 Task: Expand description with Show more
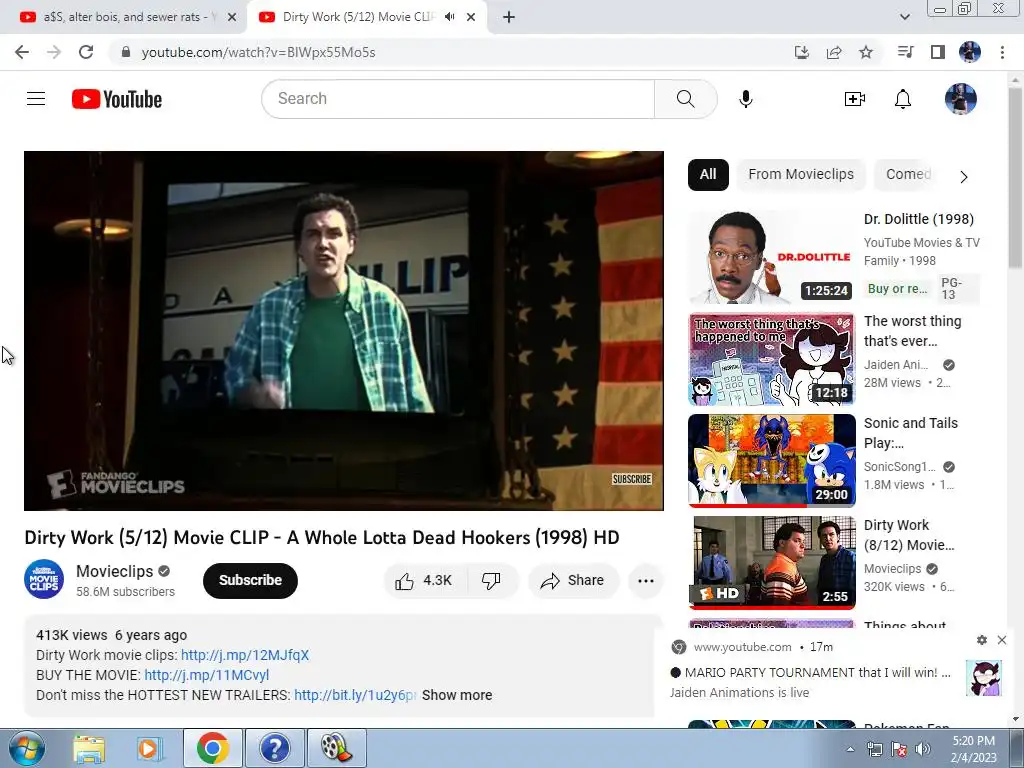(457, 696)
